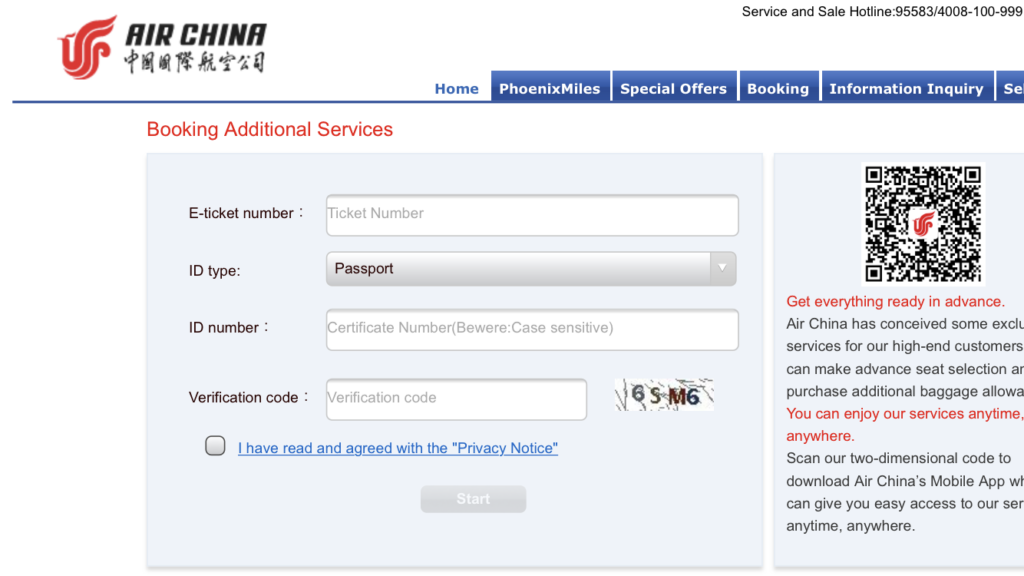The height and width of the screenshot is (576, 1024).
Task: Open the Special Offers tab
Action: click(x=673, y=86)
